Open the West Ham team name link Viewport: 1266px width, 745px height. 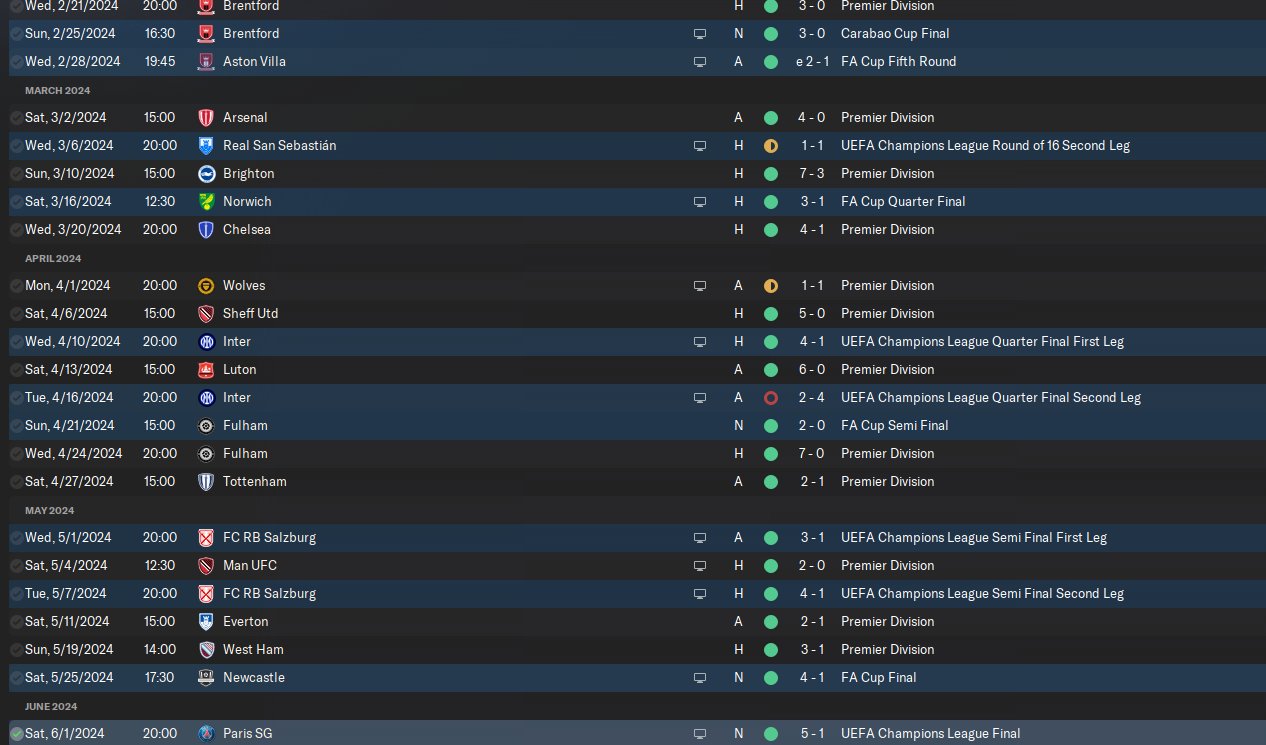(253, 649)
